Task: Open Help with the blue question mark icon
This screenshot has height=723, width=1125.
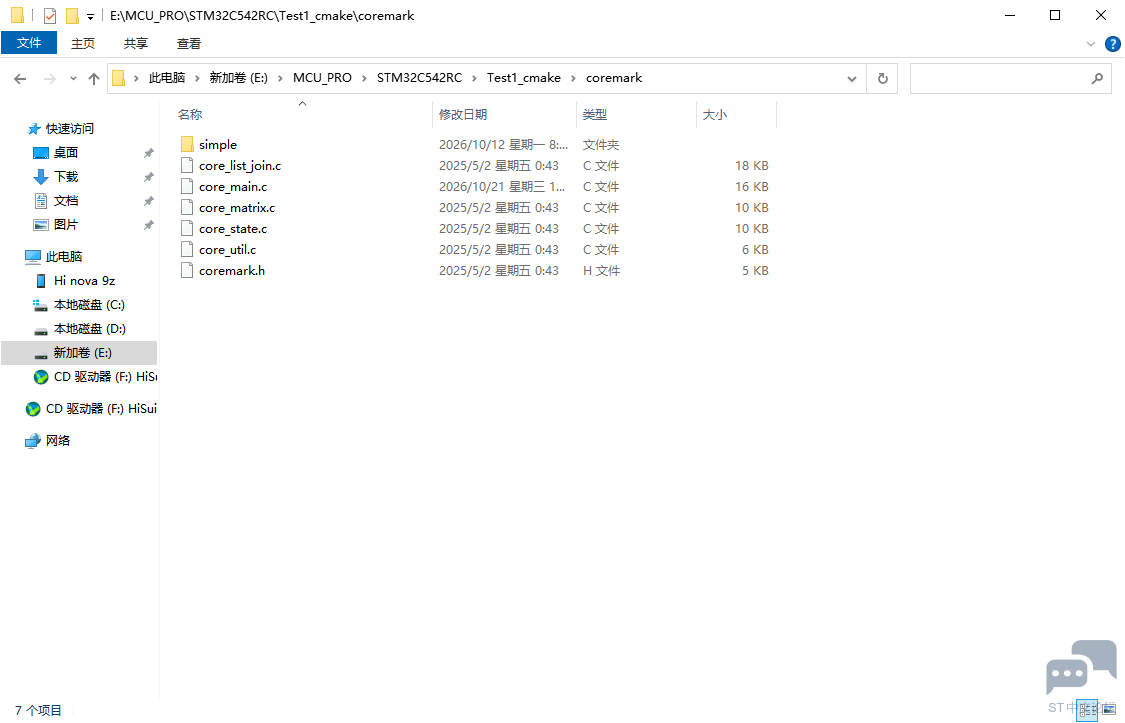Action: 1112,44
